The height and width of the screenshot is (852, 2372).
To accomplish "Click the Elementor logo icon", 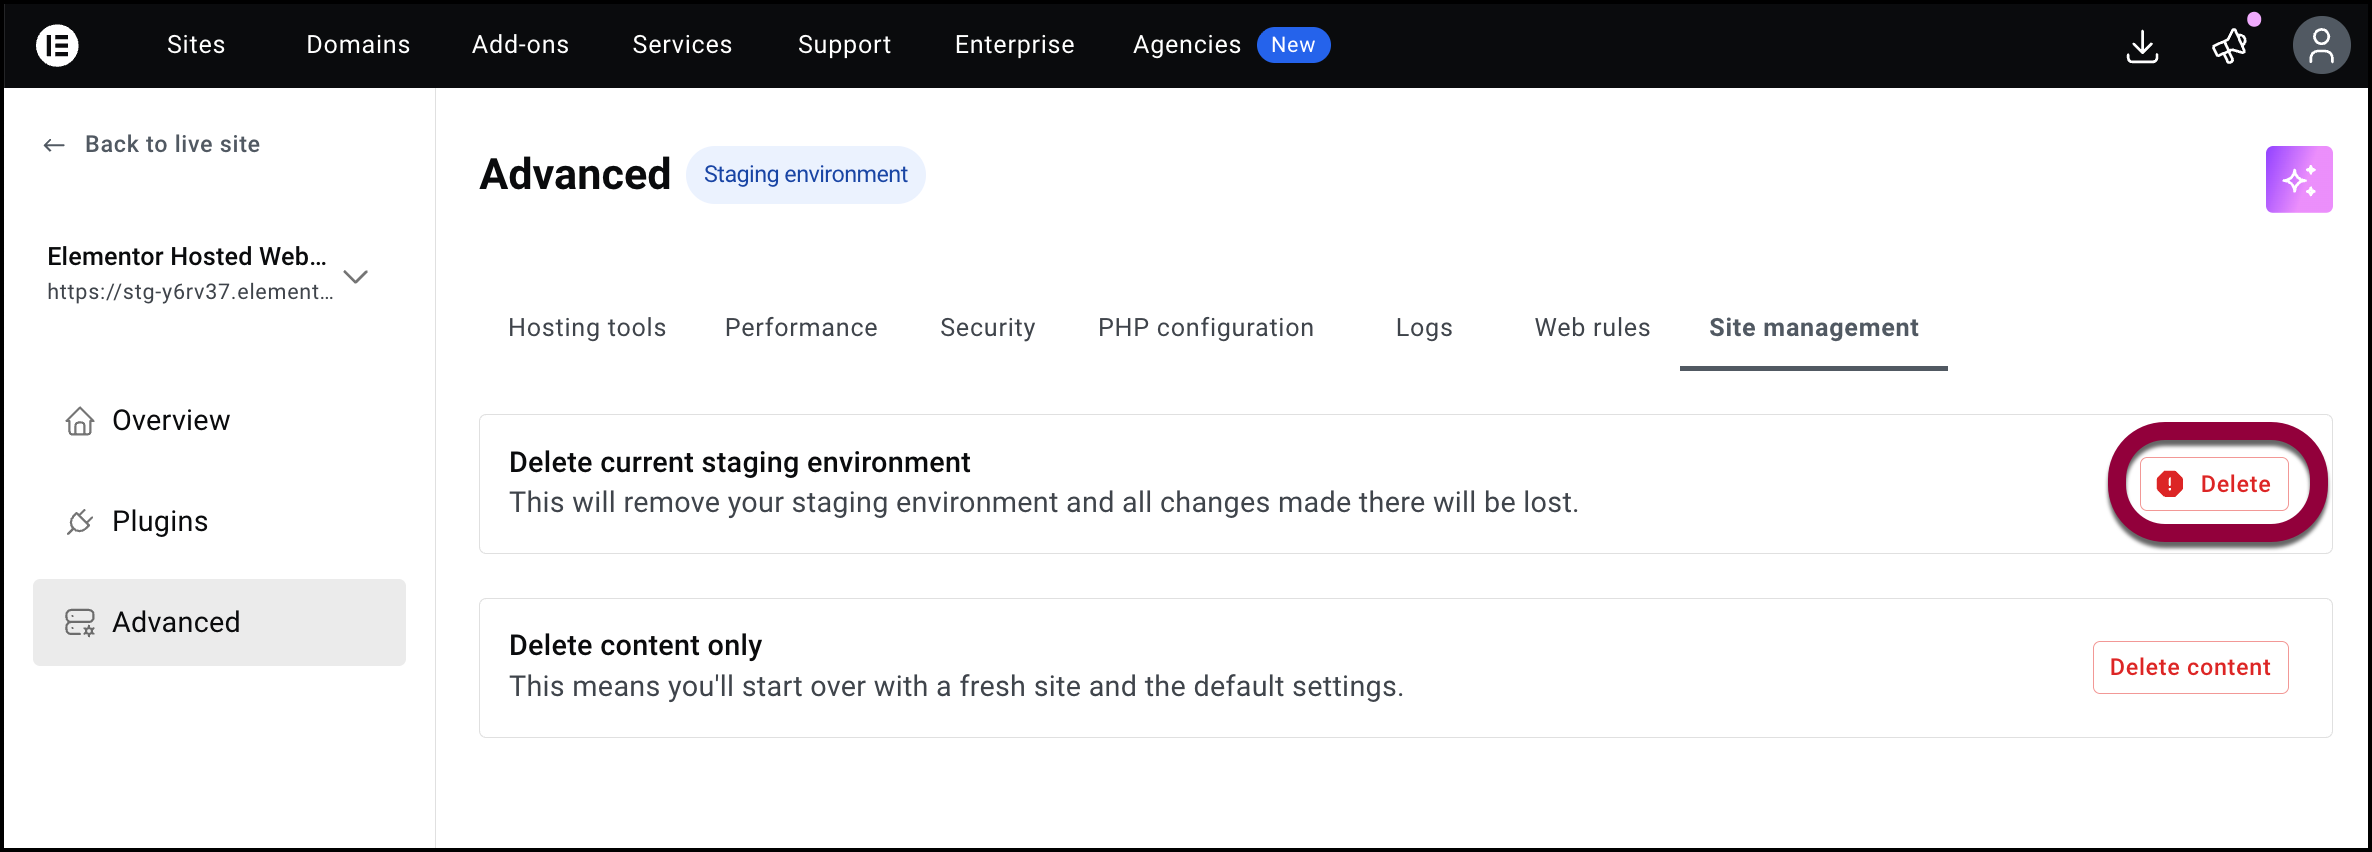I will (x=57, y=45).
